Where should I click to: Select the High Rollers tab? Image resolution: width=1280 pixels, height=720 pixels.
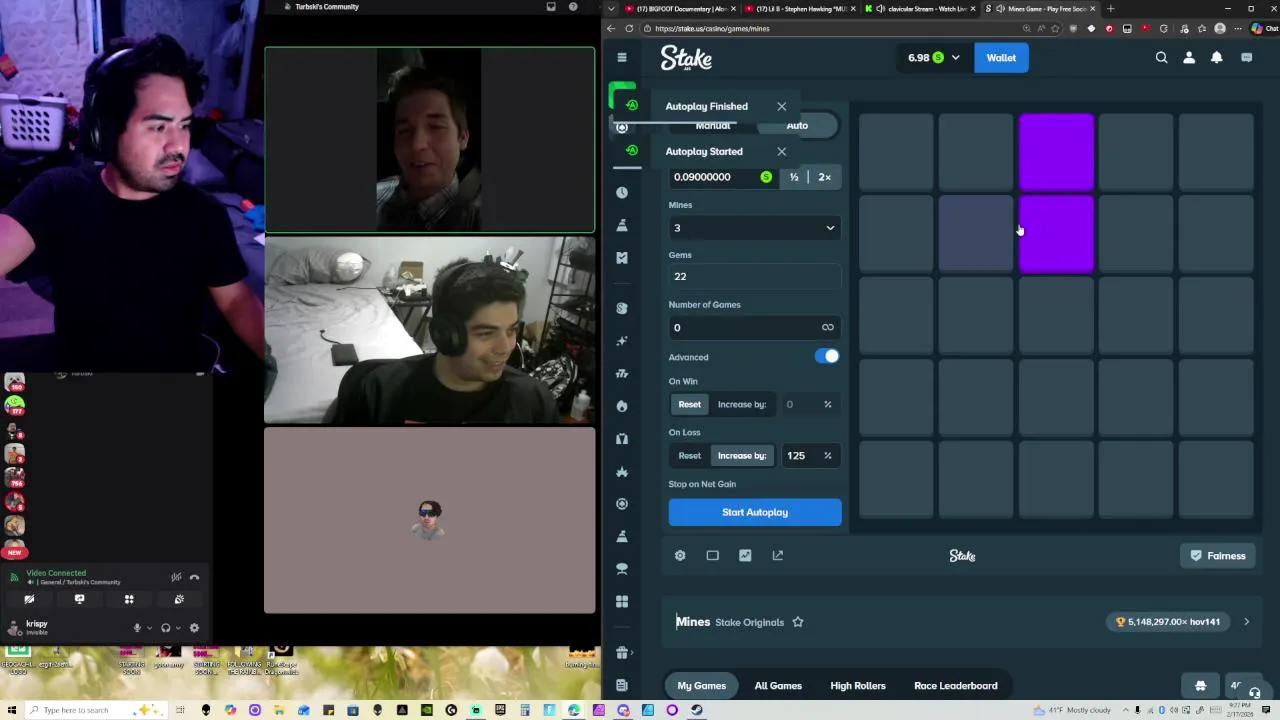coord(858,686)
